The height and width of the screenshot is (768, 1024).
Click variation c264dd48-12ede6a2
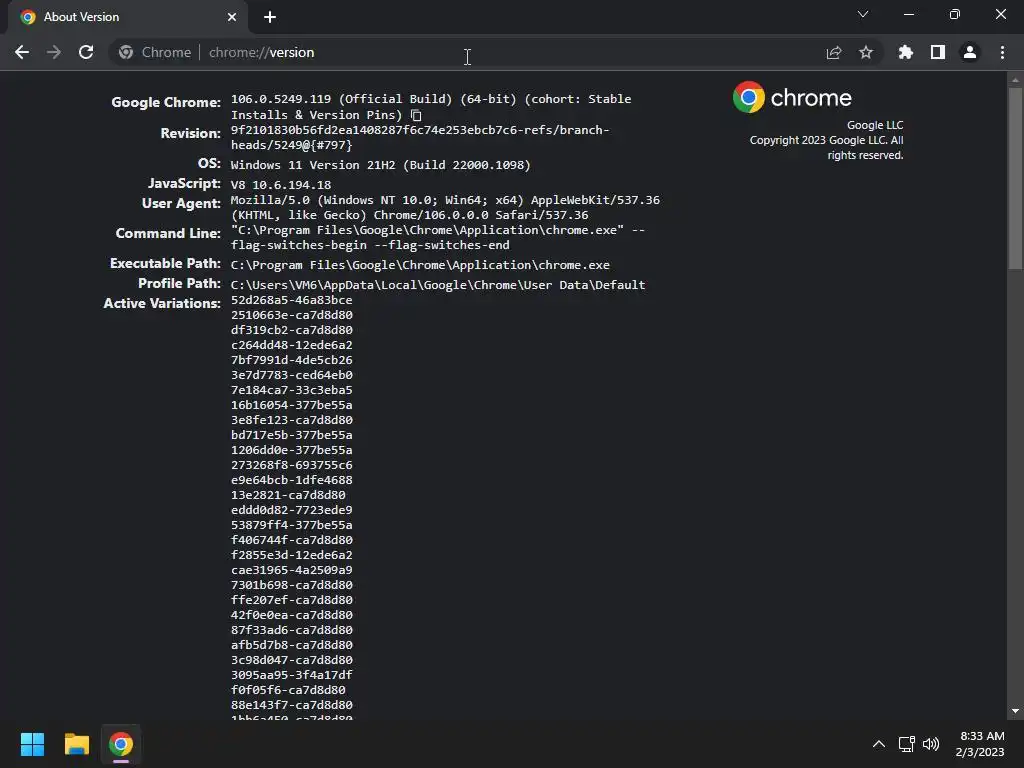(x=292, y=345)
